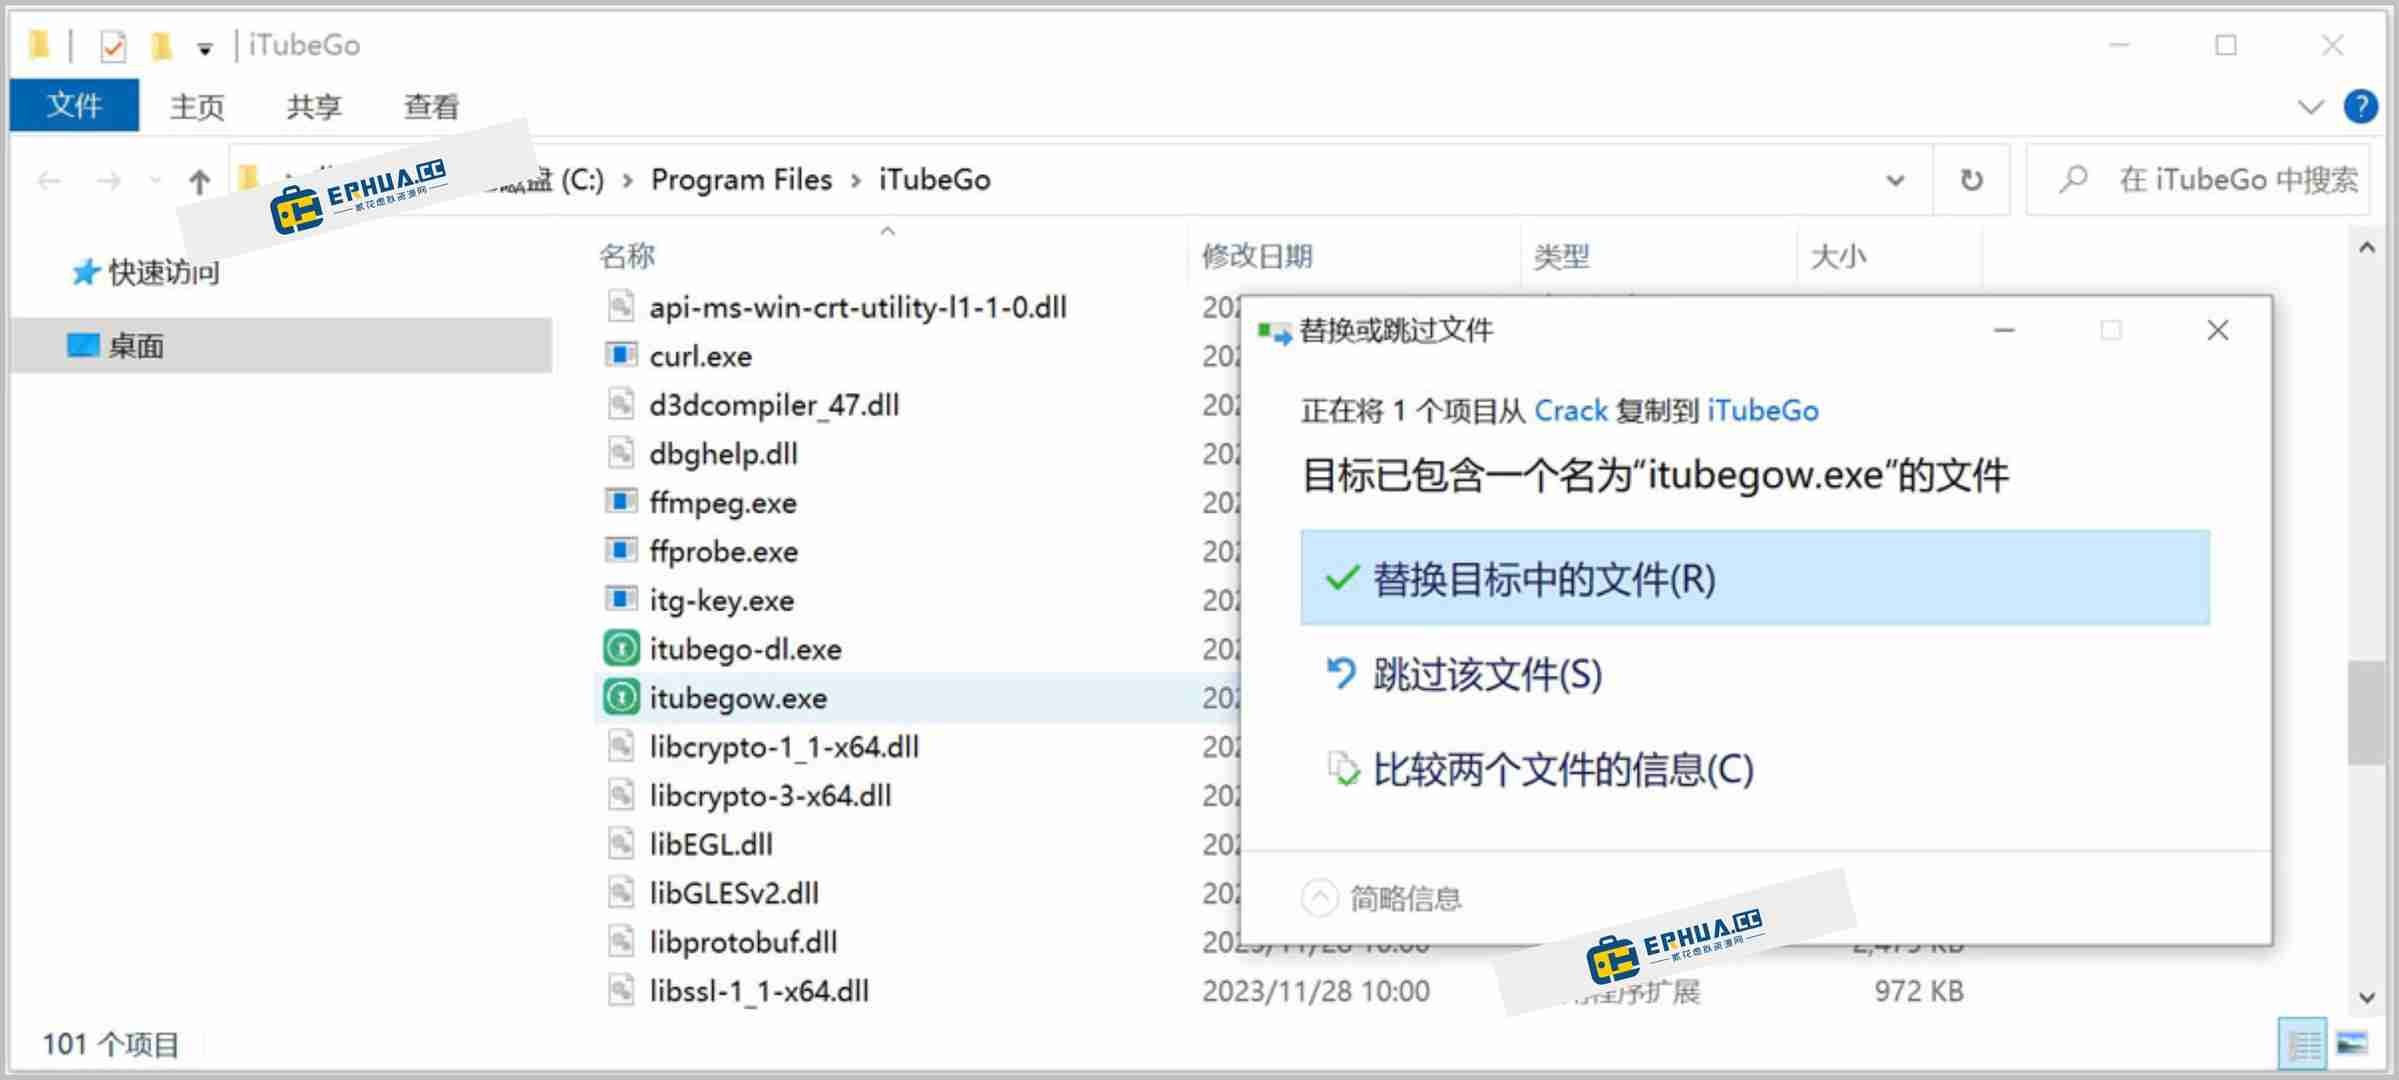Open the quick access toolbar customize dropdown
2399x1080 pixels.
click(205, 49)
